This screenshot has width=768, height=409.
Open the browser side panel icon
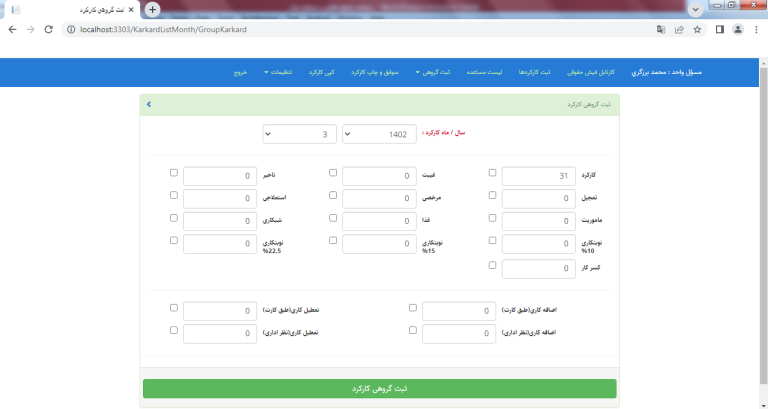[719, 29]
